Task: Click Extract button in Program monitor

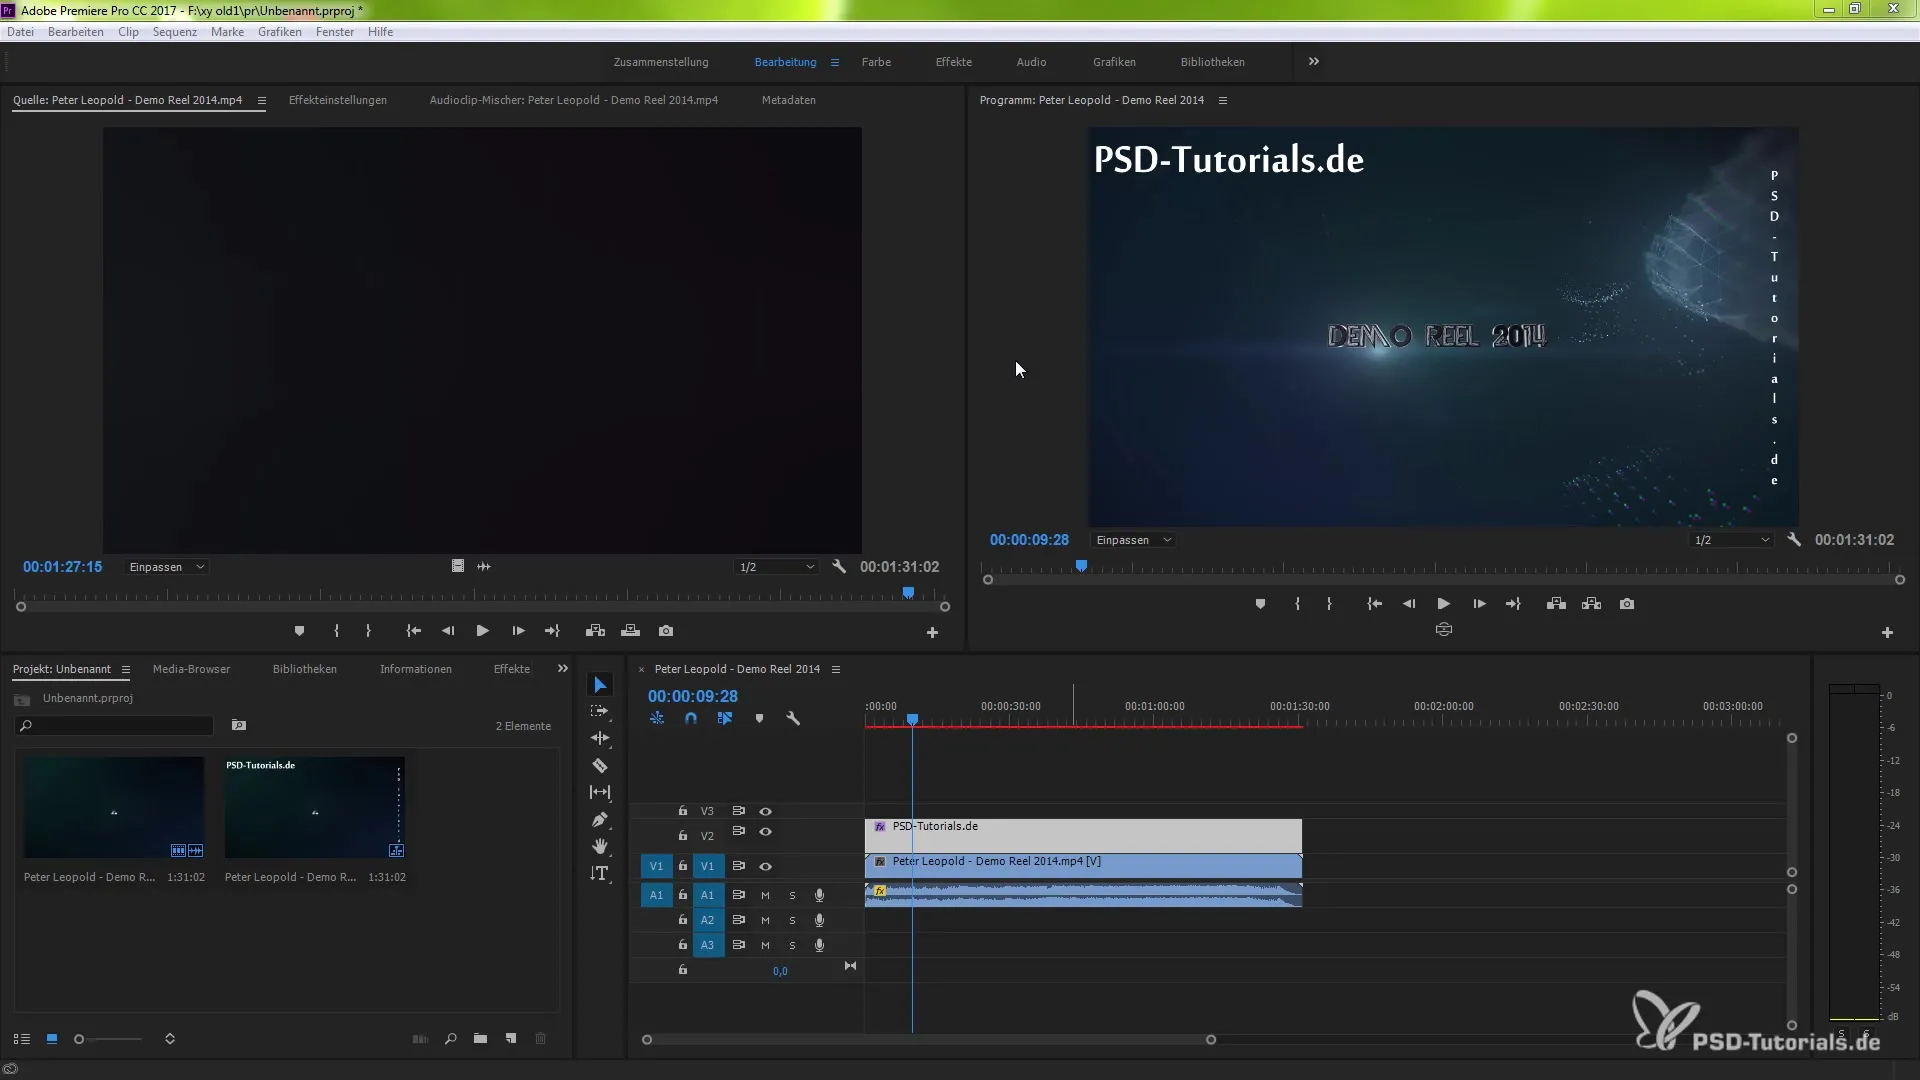Action: click(x=1592, y=604)
